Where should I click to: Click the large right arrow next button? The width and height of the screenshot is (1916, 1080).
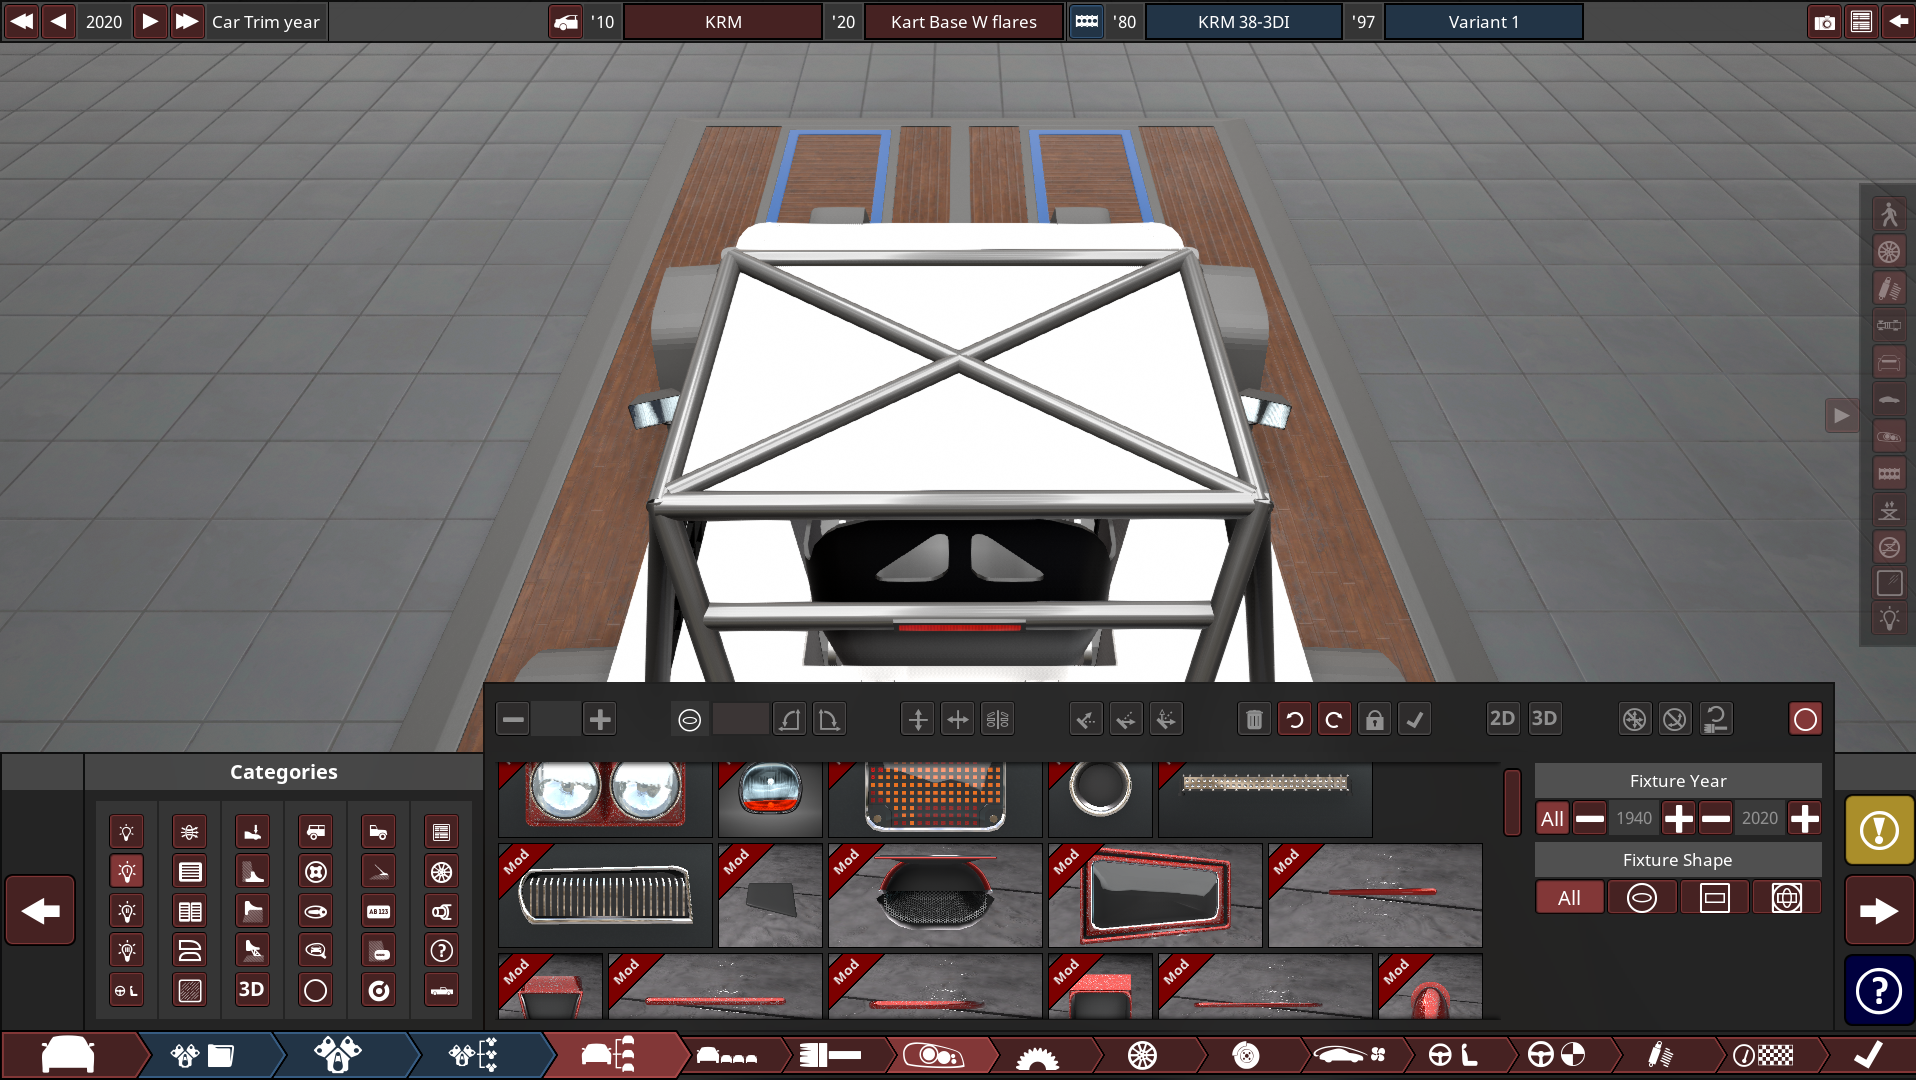tap(1879, 910)
